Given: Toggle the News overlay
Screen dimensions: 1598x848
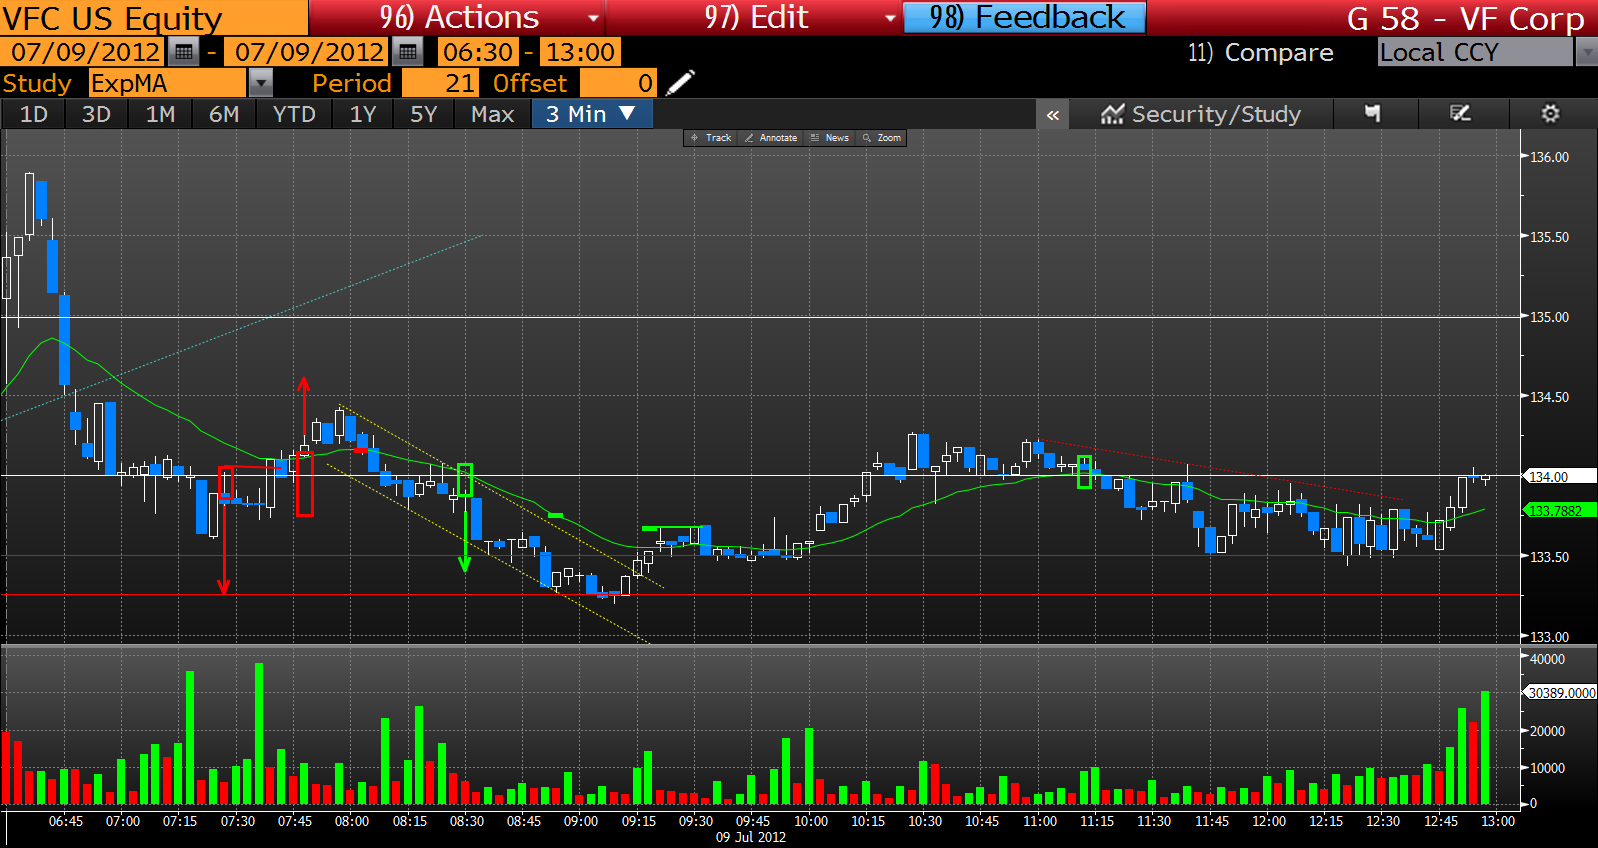Looking at the screenshot, I should [x=830, y=138].
